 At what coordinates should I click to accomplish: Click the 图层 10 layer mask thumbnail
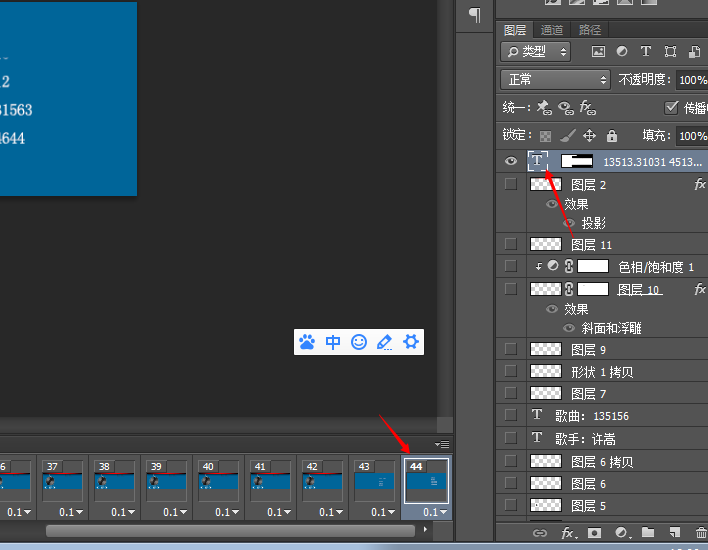(x=593, y=289)
